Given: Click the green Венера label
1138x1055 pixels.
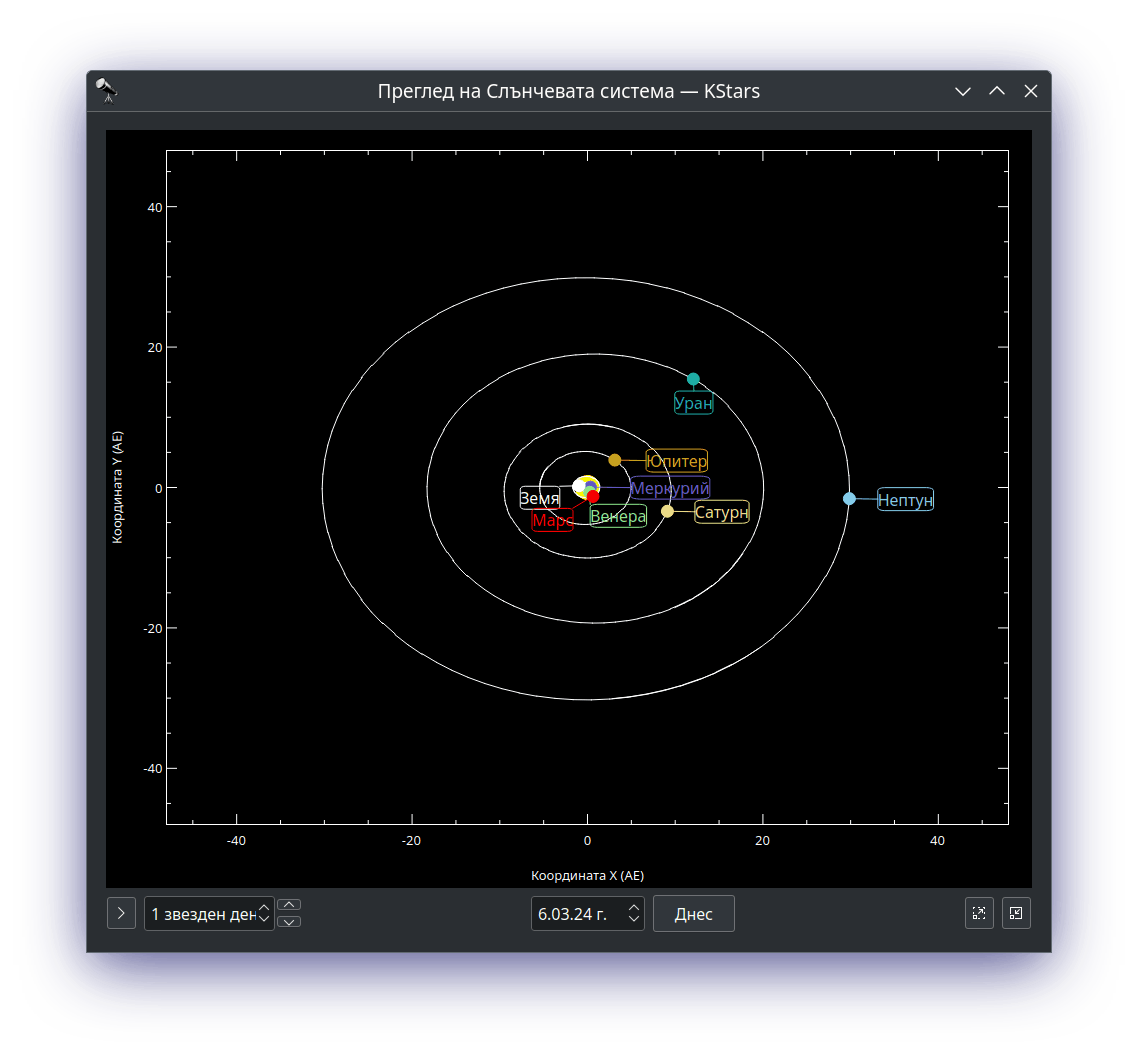Looking at the screenshot, I should pyautogui.click(x=618, y=516).
